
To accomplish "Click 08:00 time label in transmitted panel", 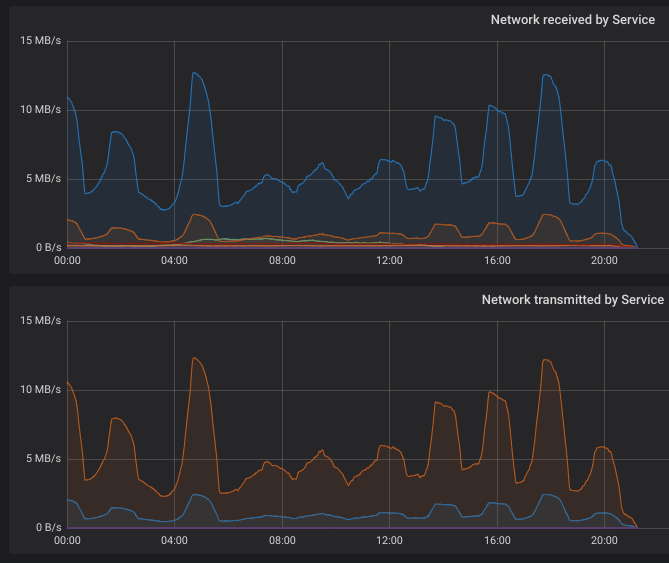I will point(282,540).
